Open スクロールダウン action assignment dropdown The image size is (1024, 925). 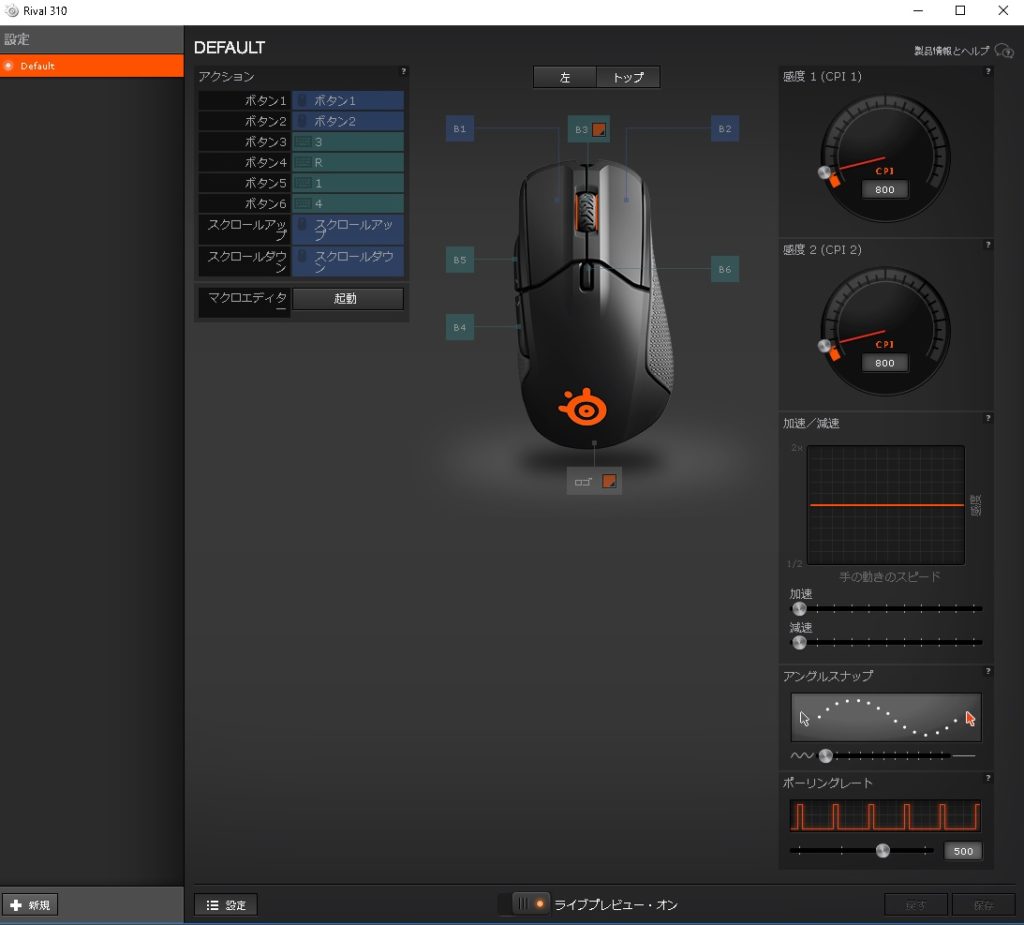coord(347,261)
